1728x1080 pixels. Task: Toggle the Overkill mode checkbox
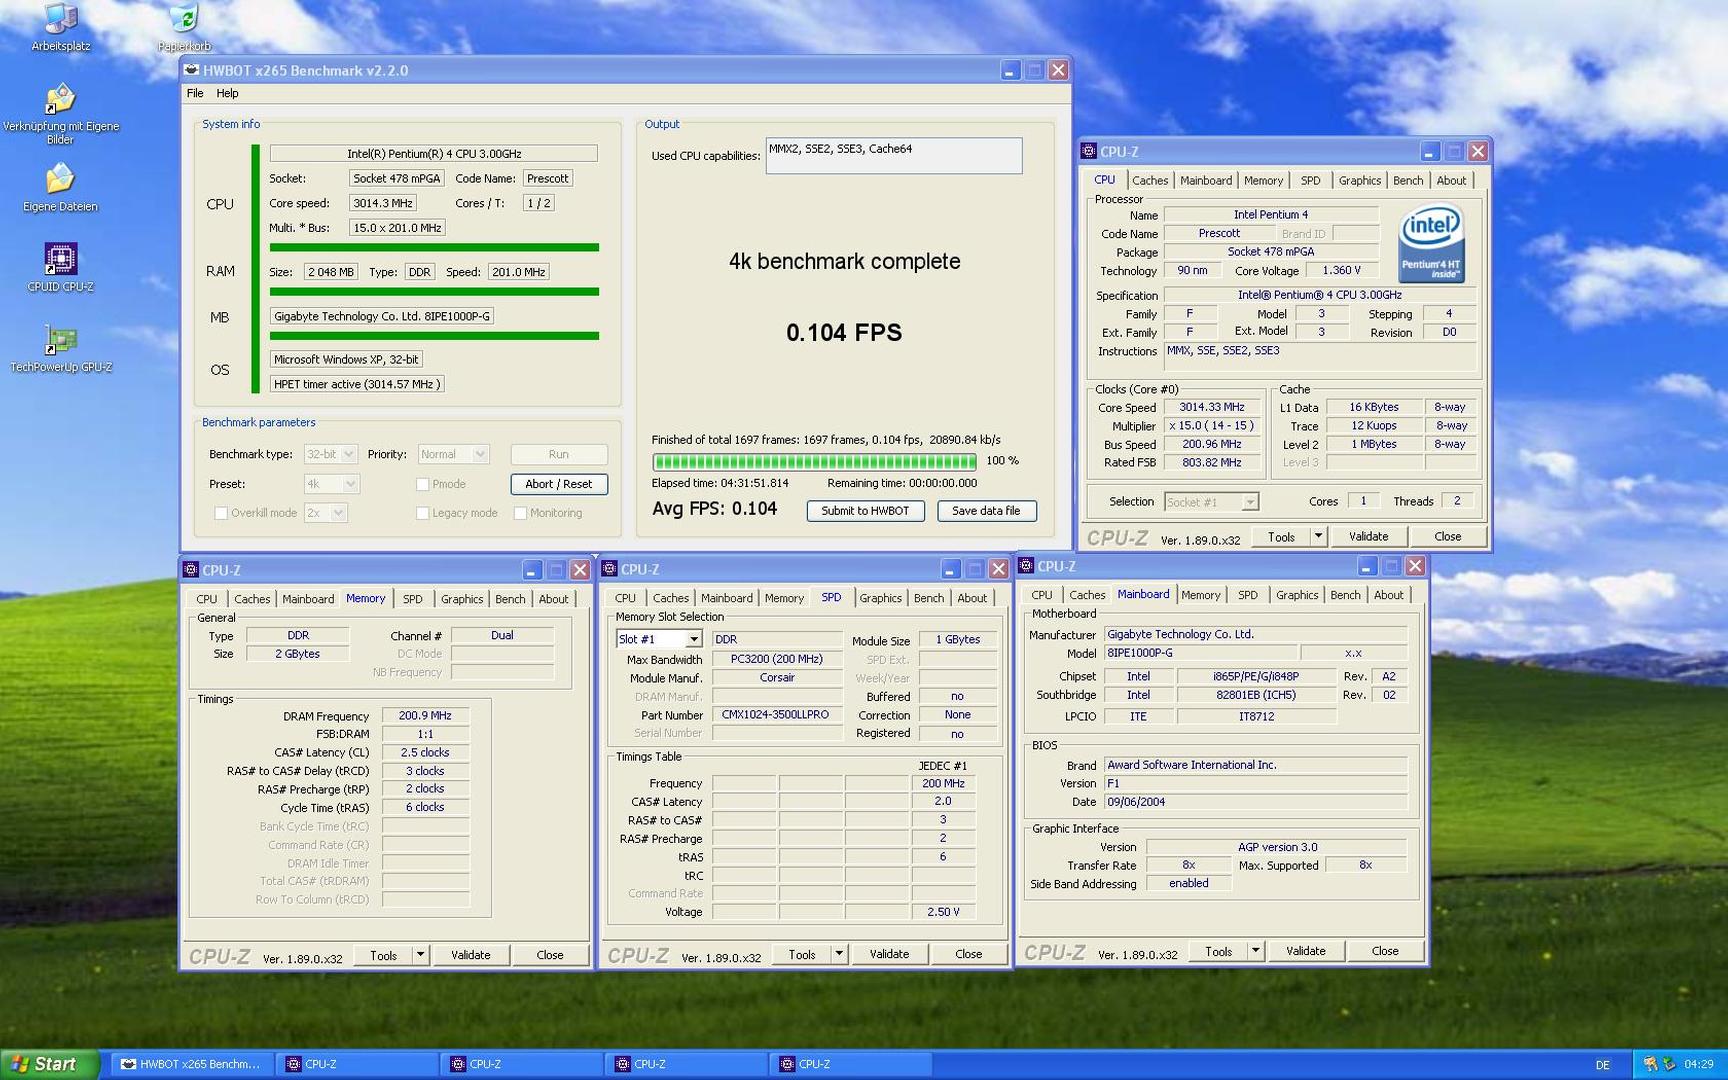[x=221, y=513]
